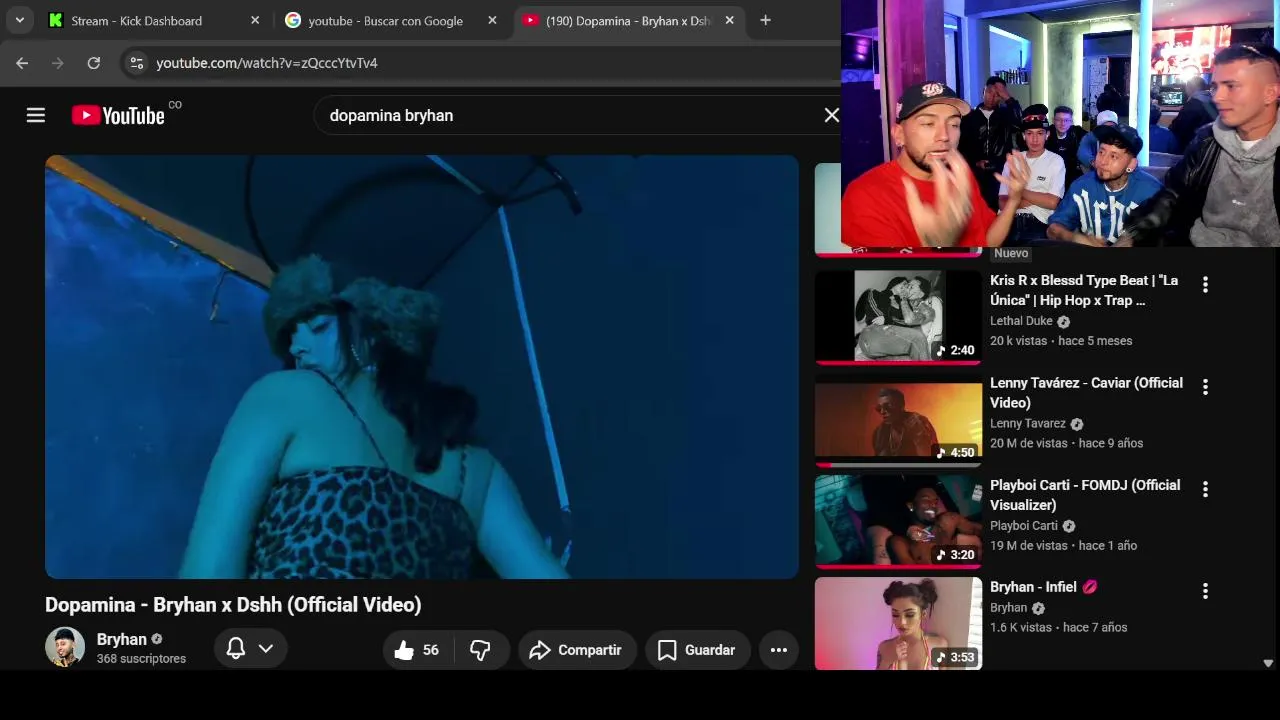Expand notification options chevron
This screenshot has width=1280, height=720.
pyautogui.click(x=266, y=649)
